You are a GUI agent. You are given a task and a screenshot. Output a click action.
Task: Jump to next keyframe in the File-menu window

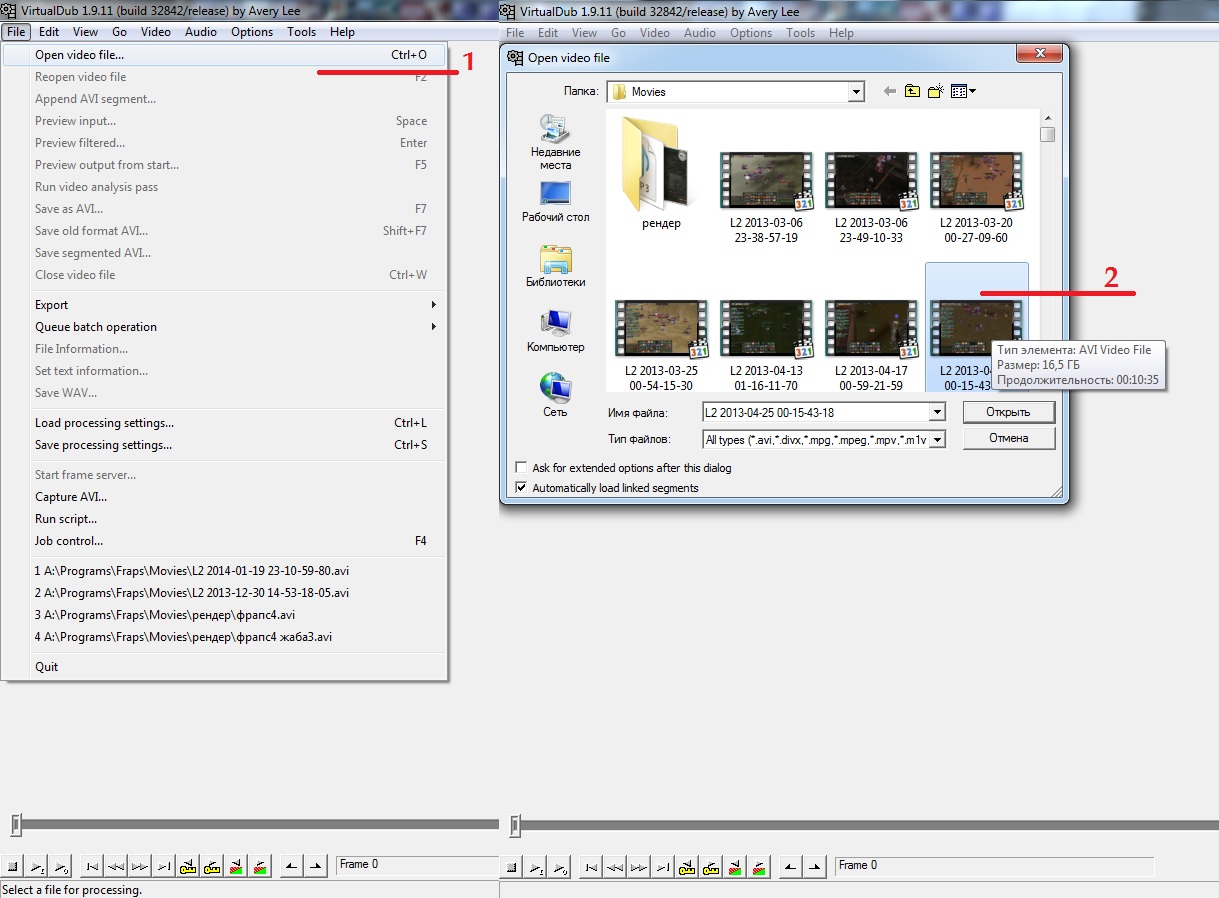pos(212,866)
